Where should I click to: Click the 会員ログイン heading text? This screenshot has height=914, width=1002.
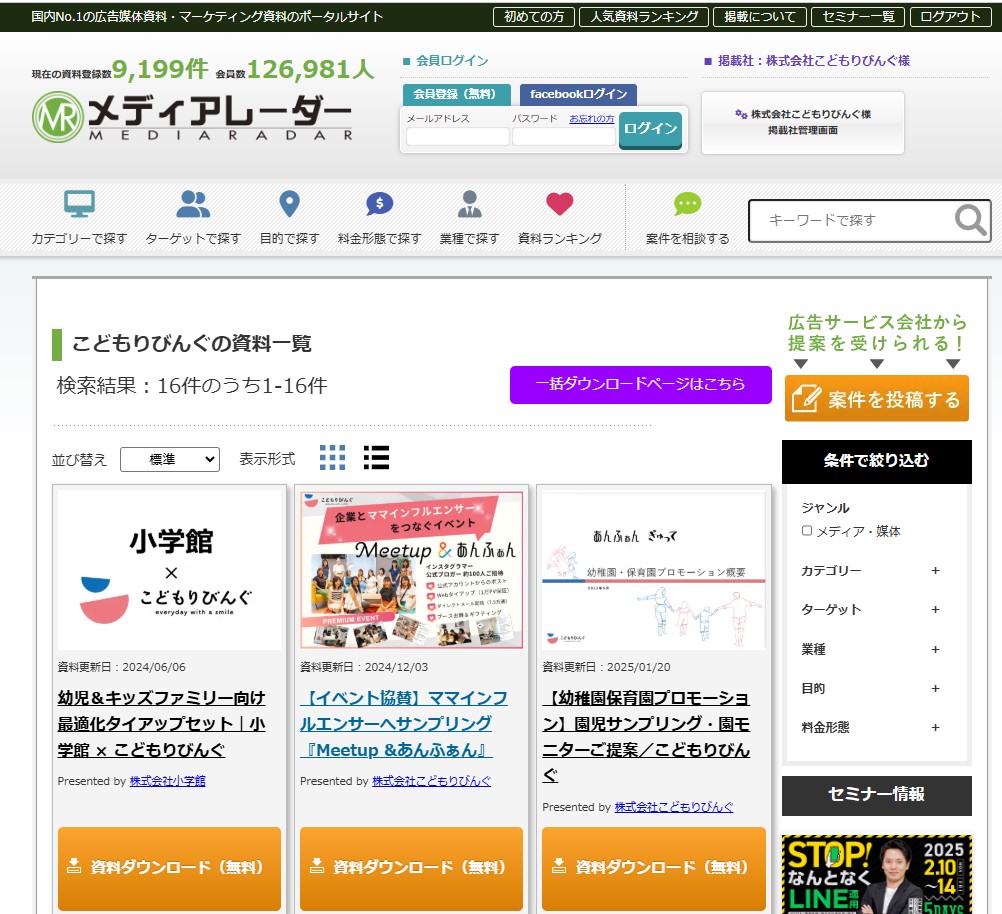[x=452, y=61]
